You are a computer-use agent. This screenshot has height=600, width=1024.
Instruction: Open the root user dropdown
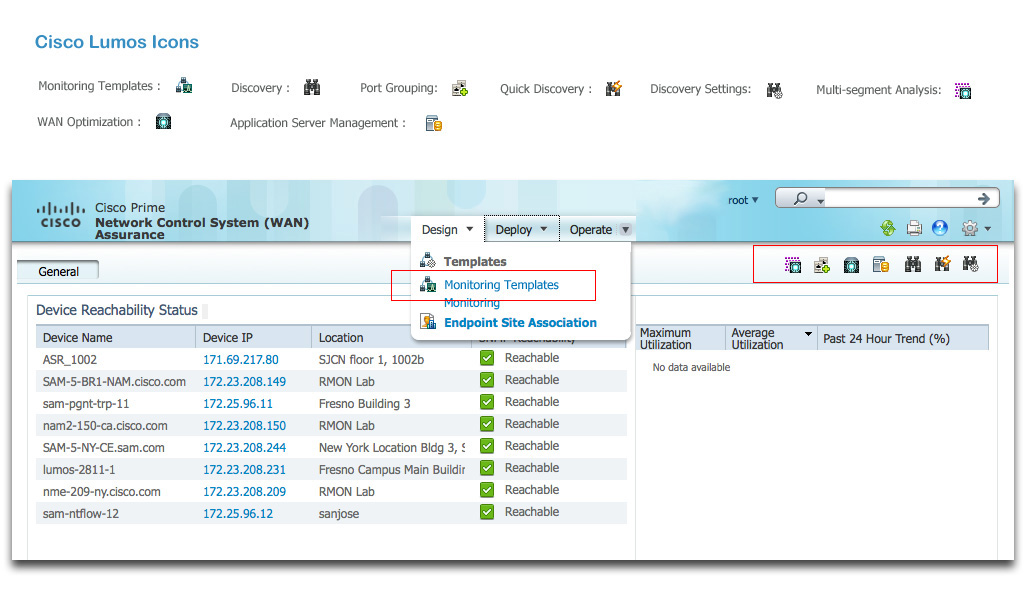tap(743, 200)
